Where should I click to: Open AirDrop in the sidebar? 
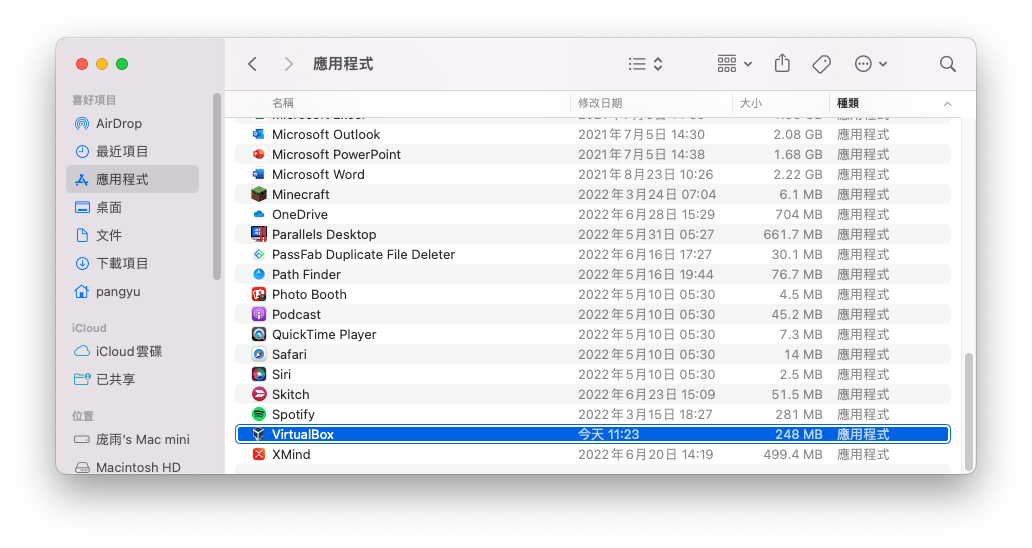tap(132, 124)
